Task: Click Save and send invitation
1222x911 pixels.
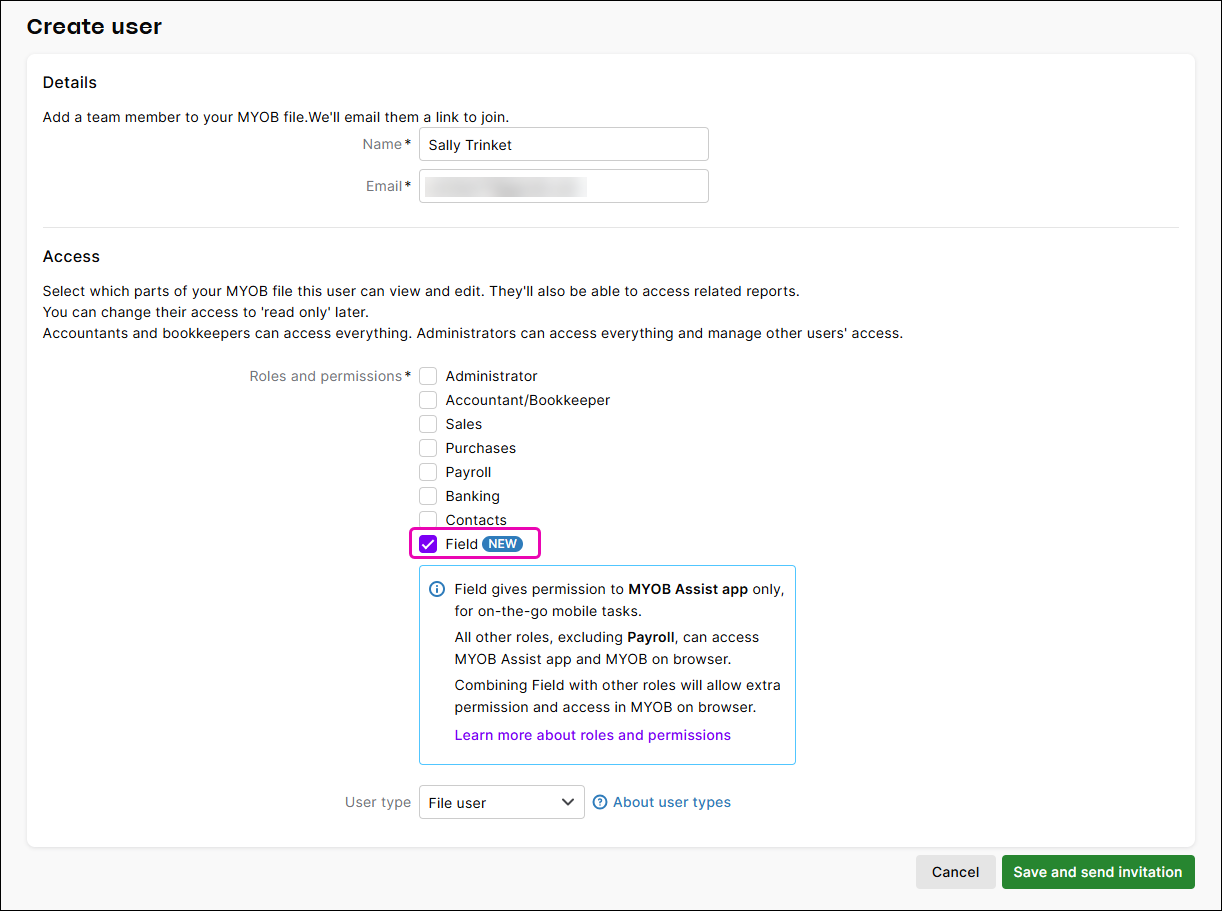Action: 1098,872
